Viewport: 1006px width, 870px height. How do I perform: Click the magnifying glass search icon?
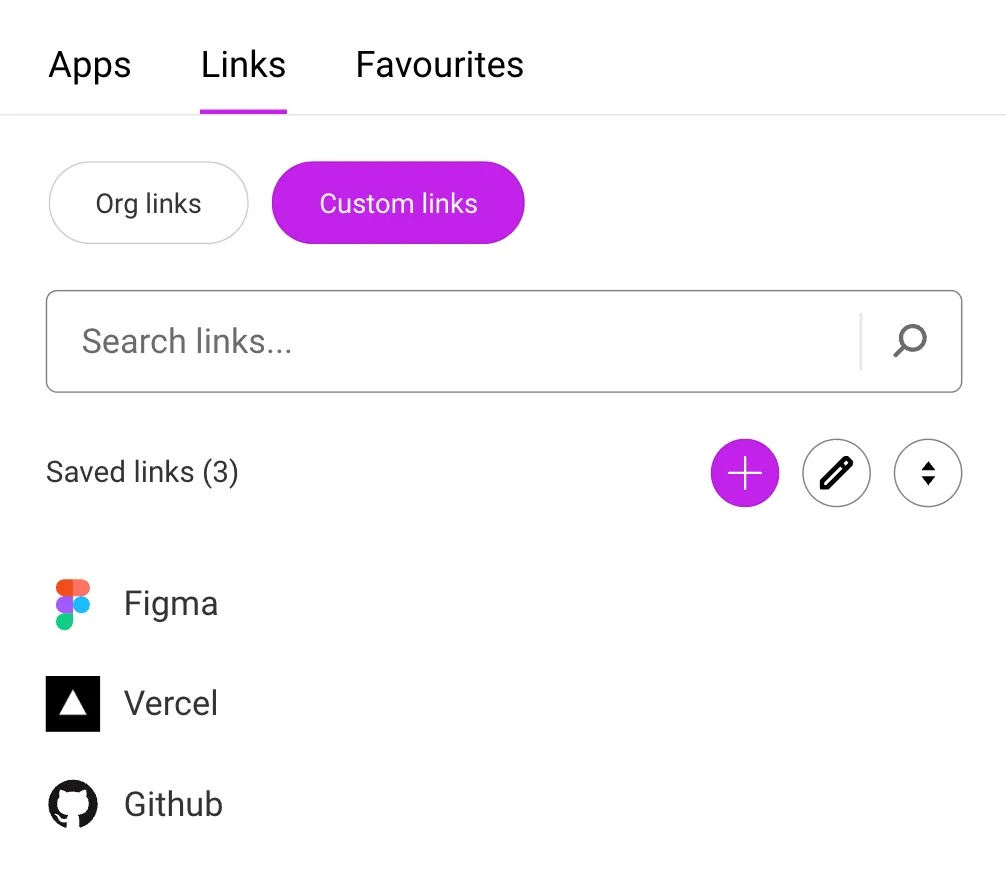coord(908,341)
